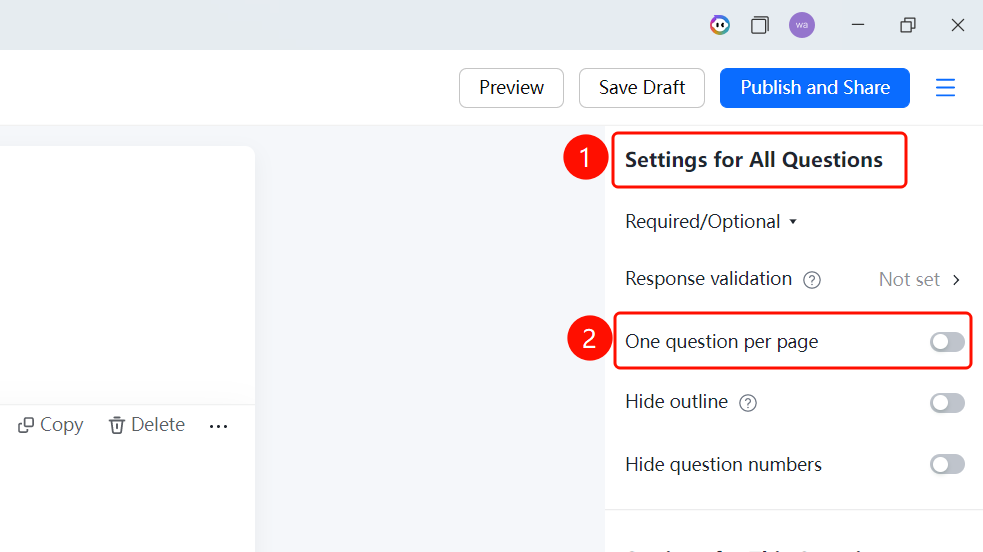
Task: Click the Save Draft button
Action: click(x=642, y=88)
